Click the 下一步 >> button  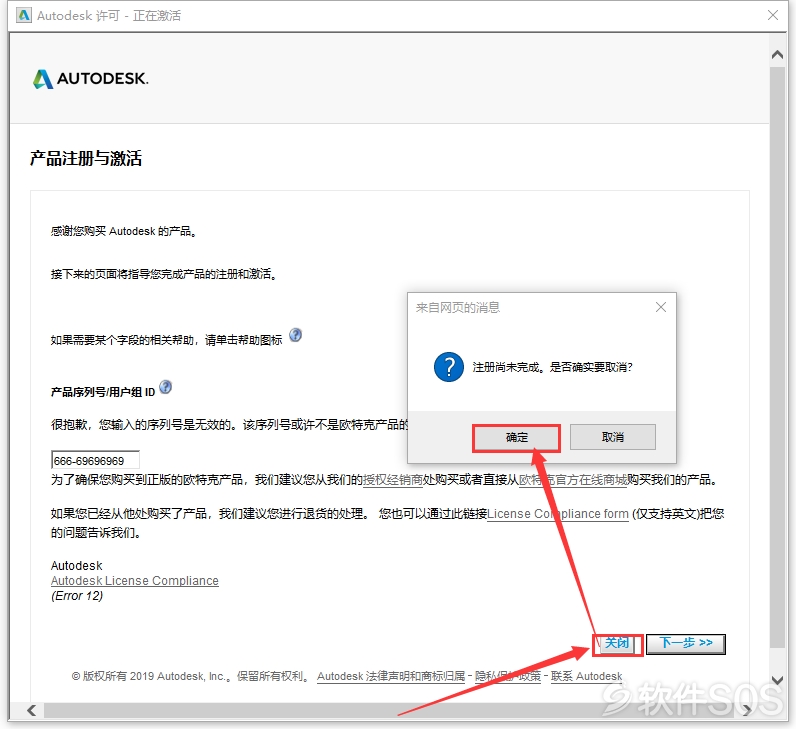click(x=686, y=644)
